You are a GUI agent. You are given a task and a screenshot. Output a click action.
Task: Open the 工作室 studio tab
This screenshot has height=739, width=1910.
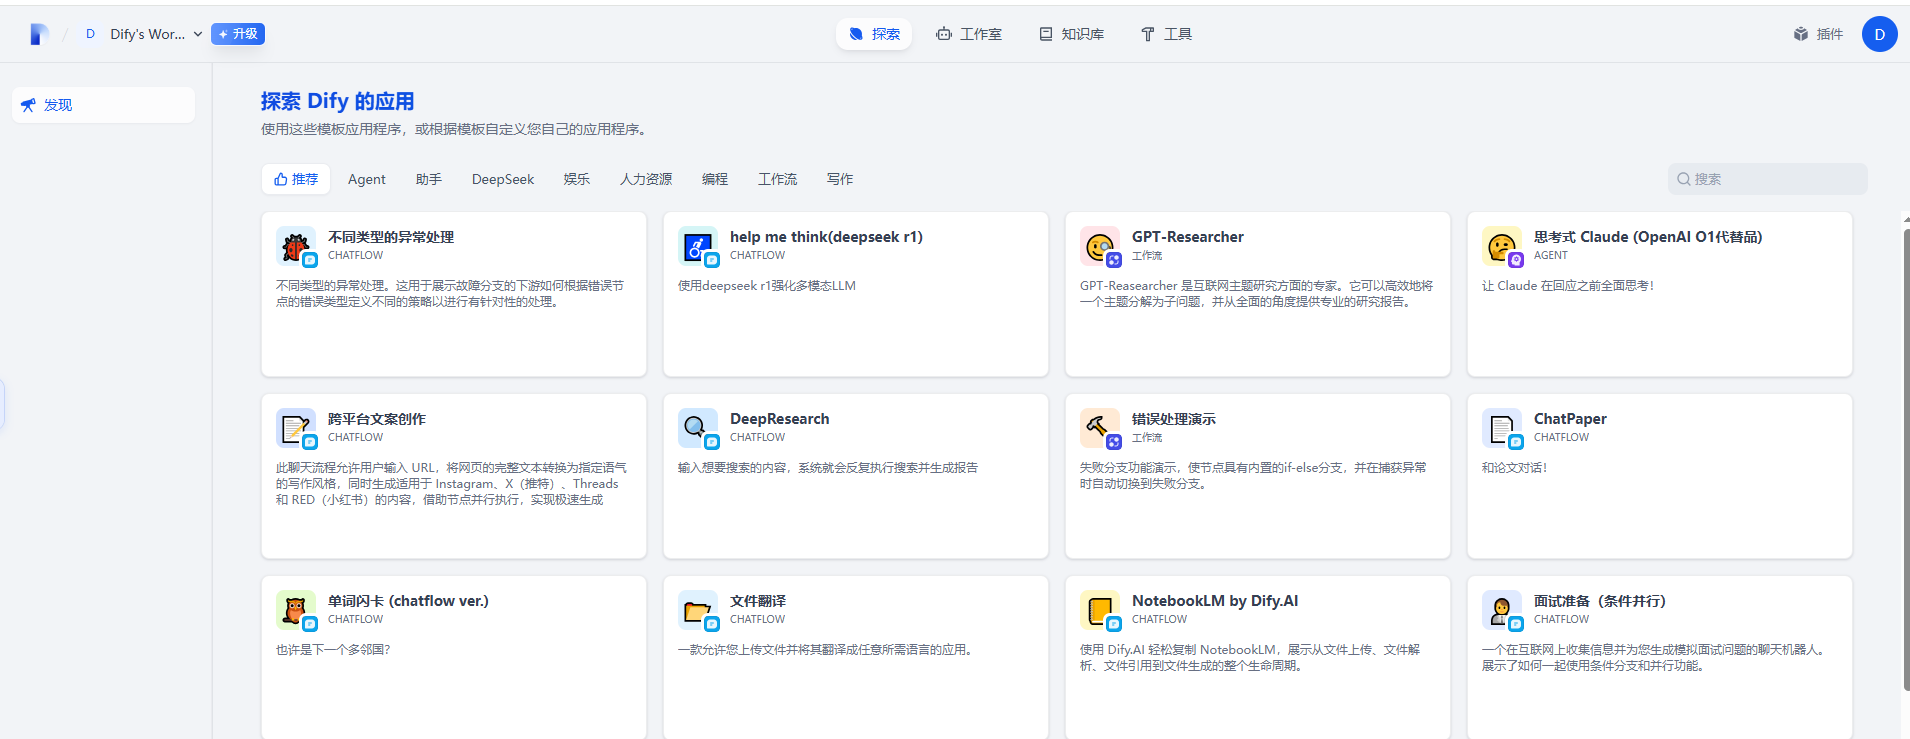pyautogui.click(x=968, y=34)
